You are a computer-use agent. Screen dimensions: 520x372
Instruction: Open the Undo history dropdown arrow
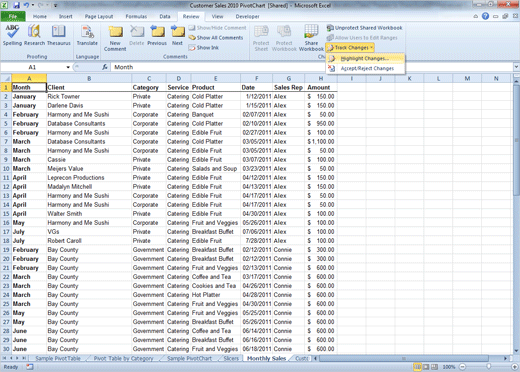tap(33, 5)
